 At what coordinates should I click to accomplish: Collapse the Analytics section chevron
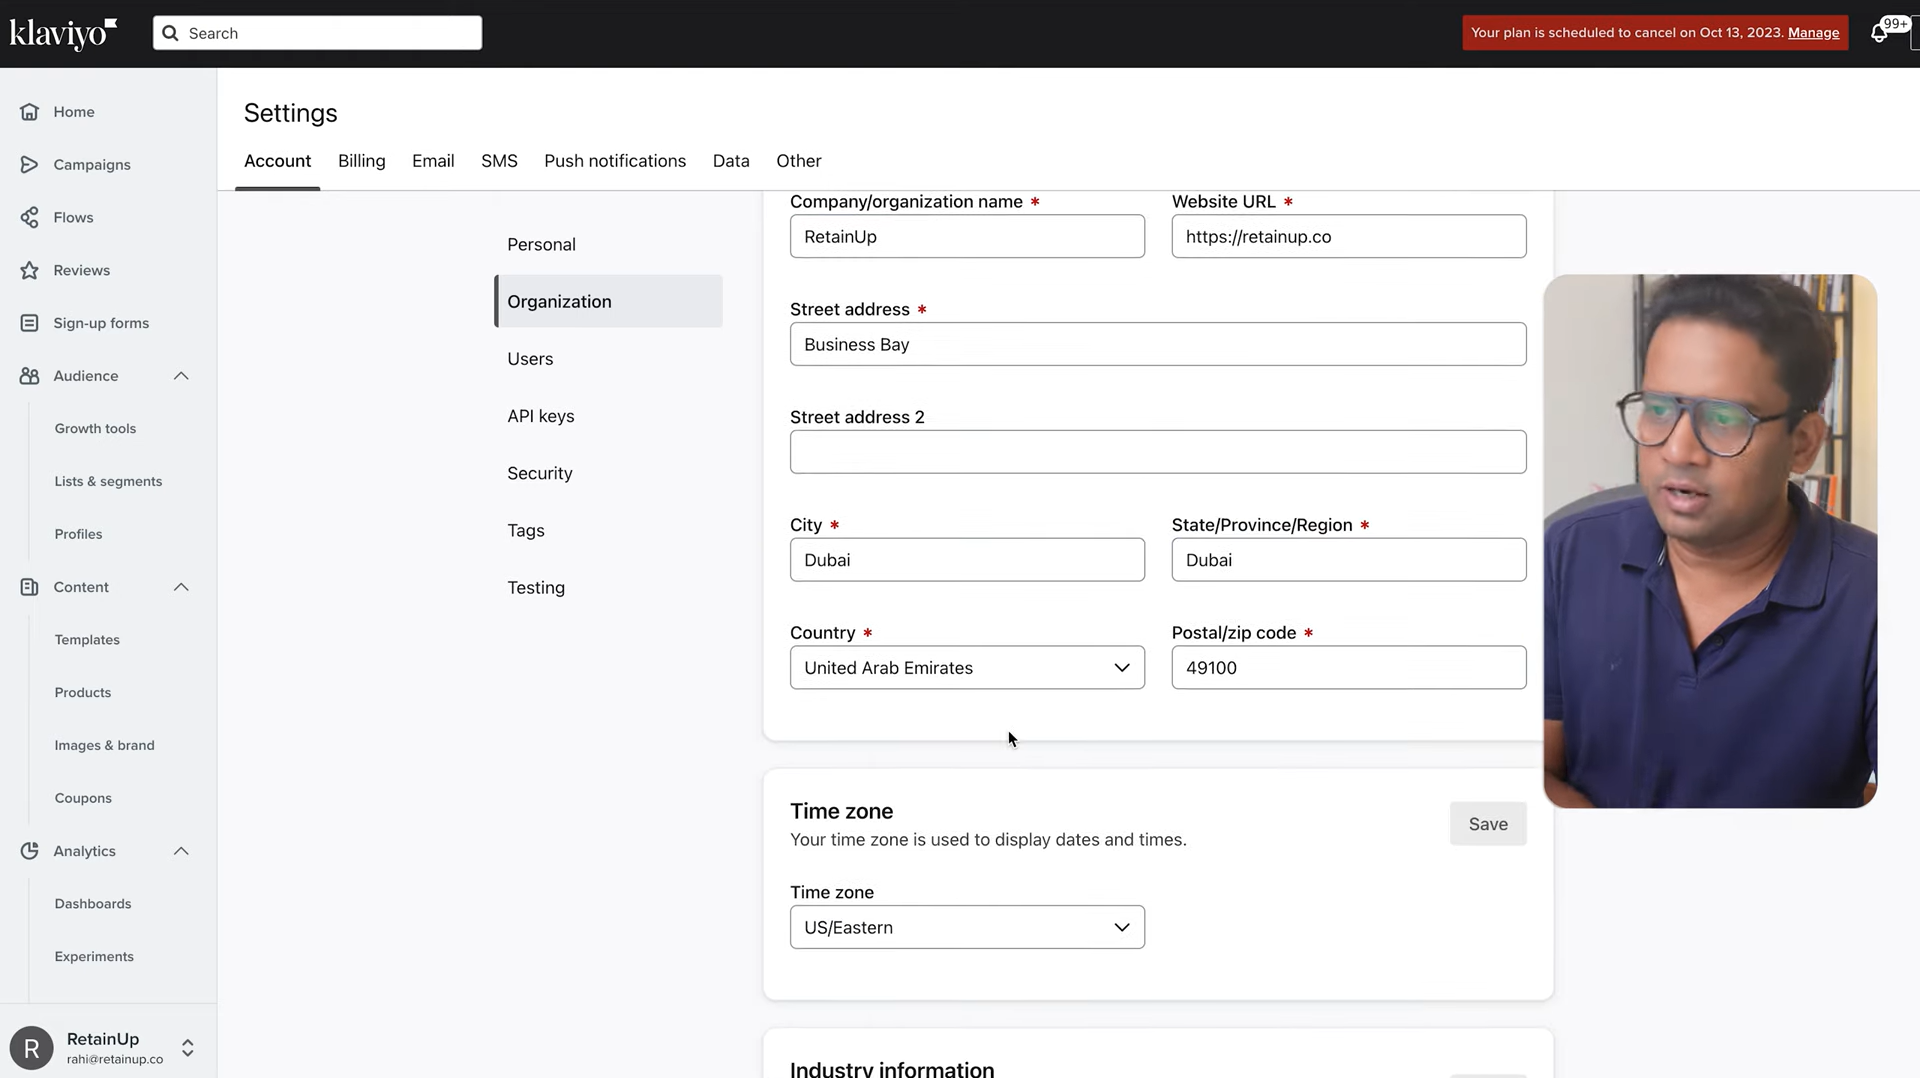(181, 851)
